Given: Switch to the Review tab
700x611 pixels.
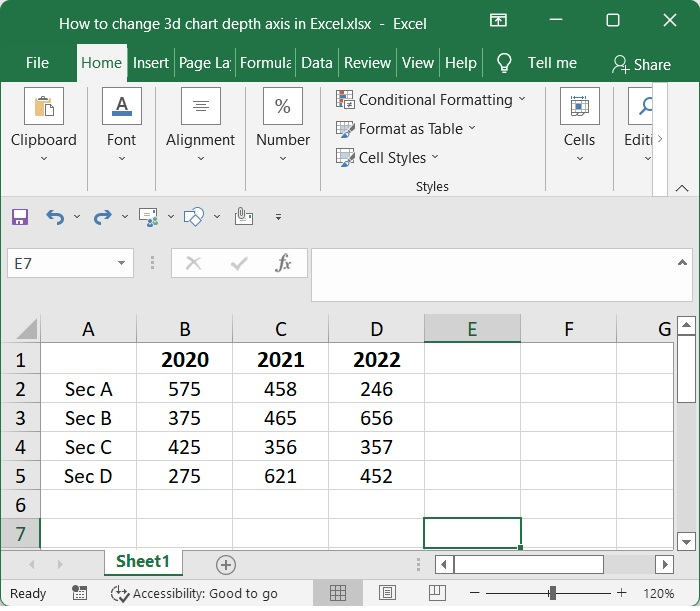Looking at the screenshot, I should 367,62.
